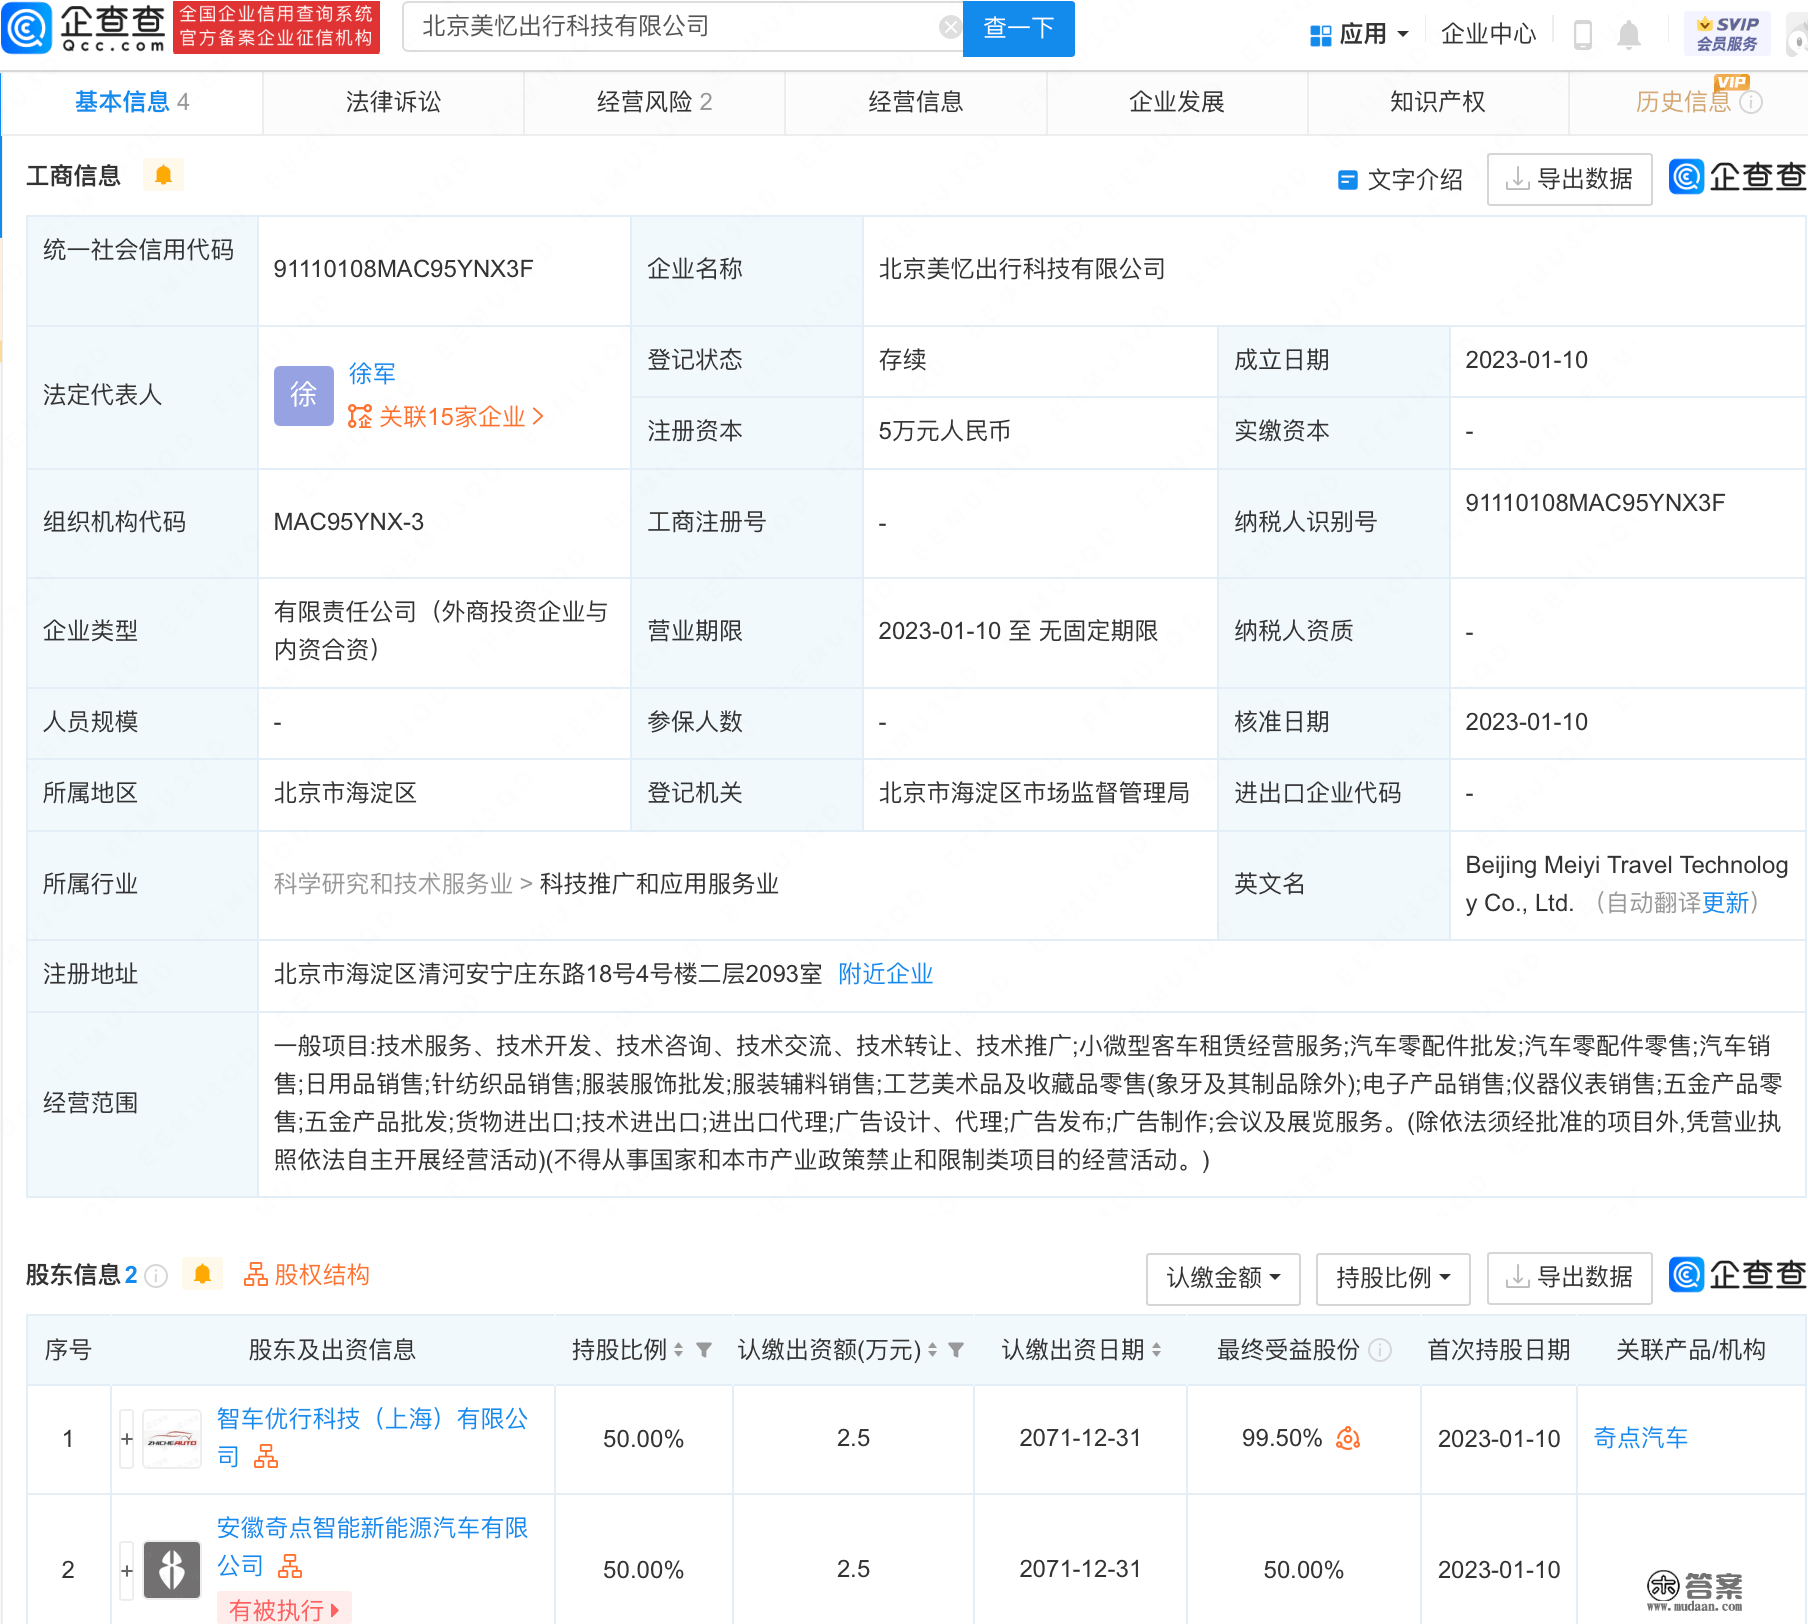Click 导出数据 button in 工商信息 section
The image size is (1808, 1624).
point(1569,180)
